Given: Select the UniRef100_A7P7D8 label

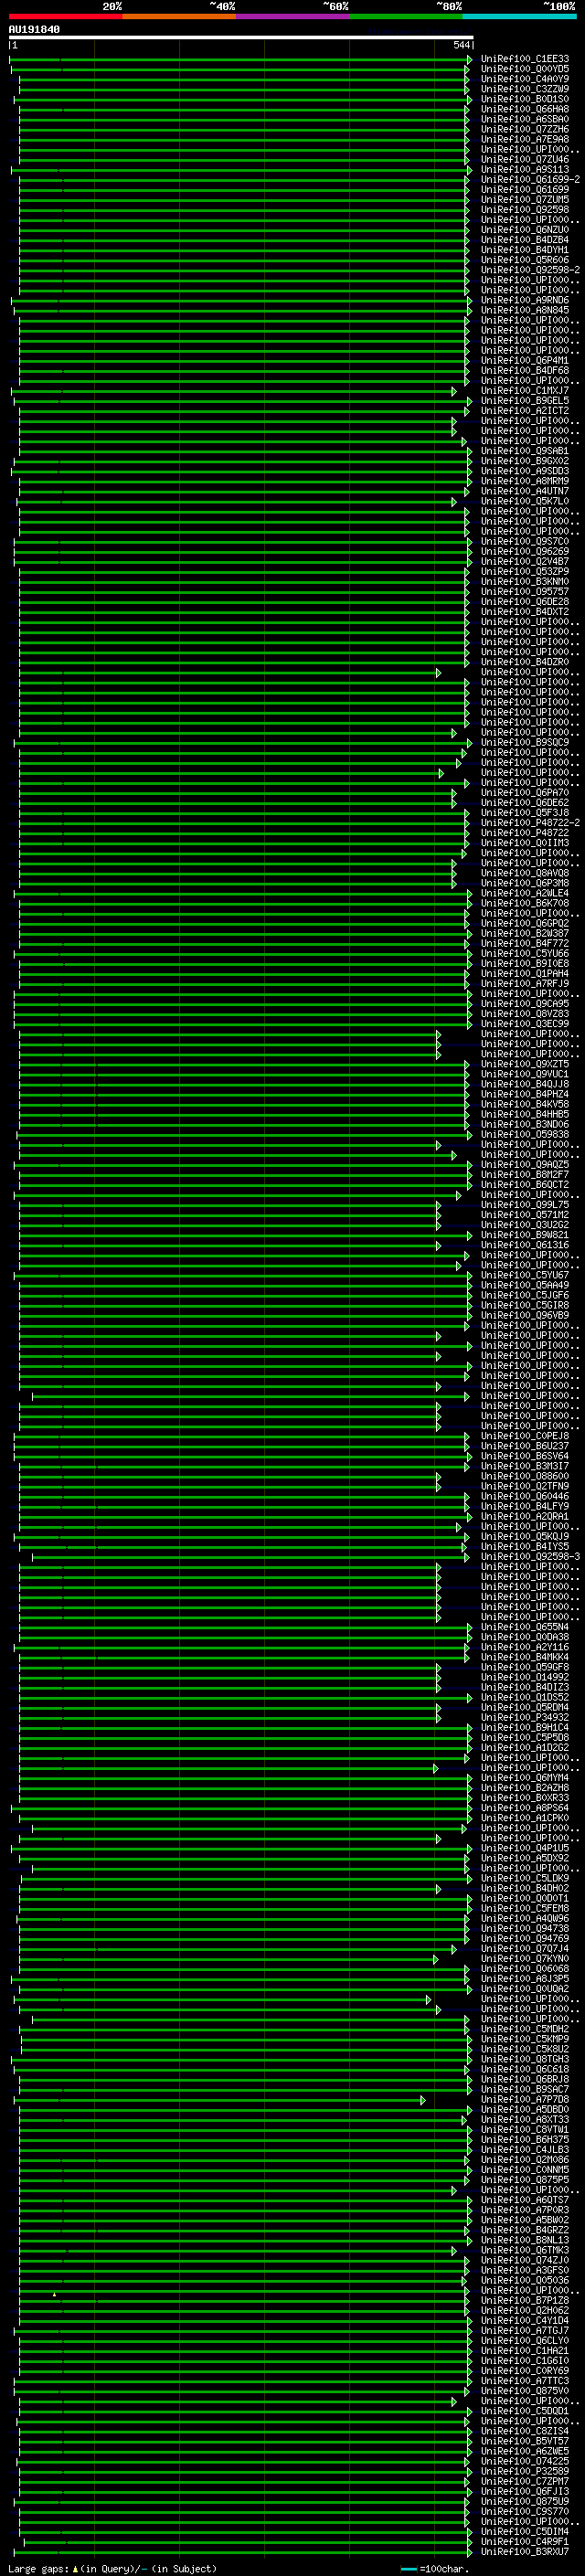Looking at the screenshot, I should click(524, 2099).
